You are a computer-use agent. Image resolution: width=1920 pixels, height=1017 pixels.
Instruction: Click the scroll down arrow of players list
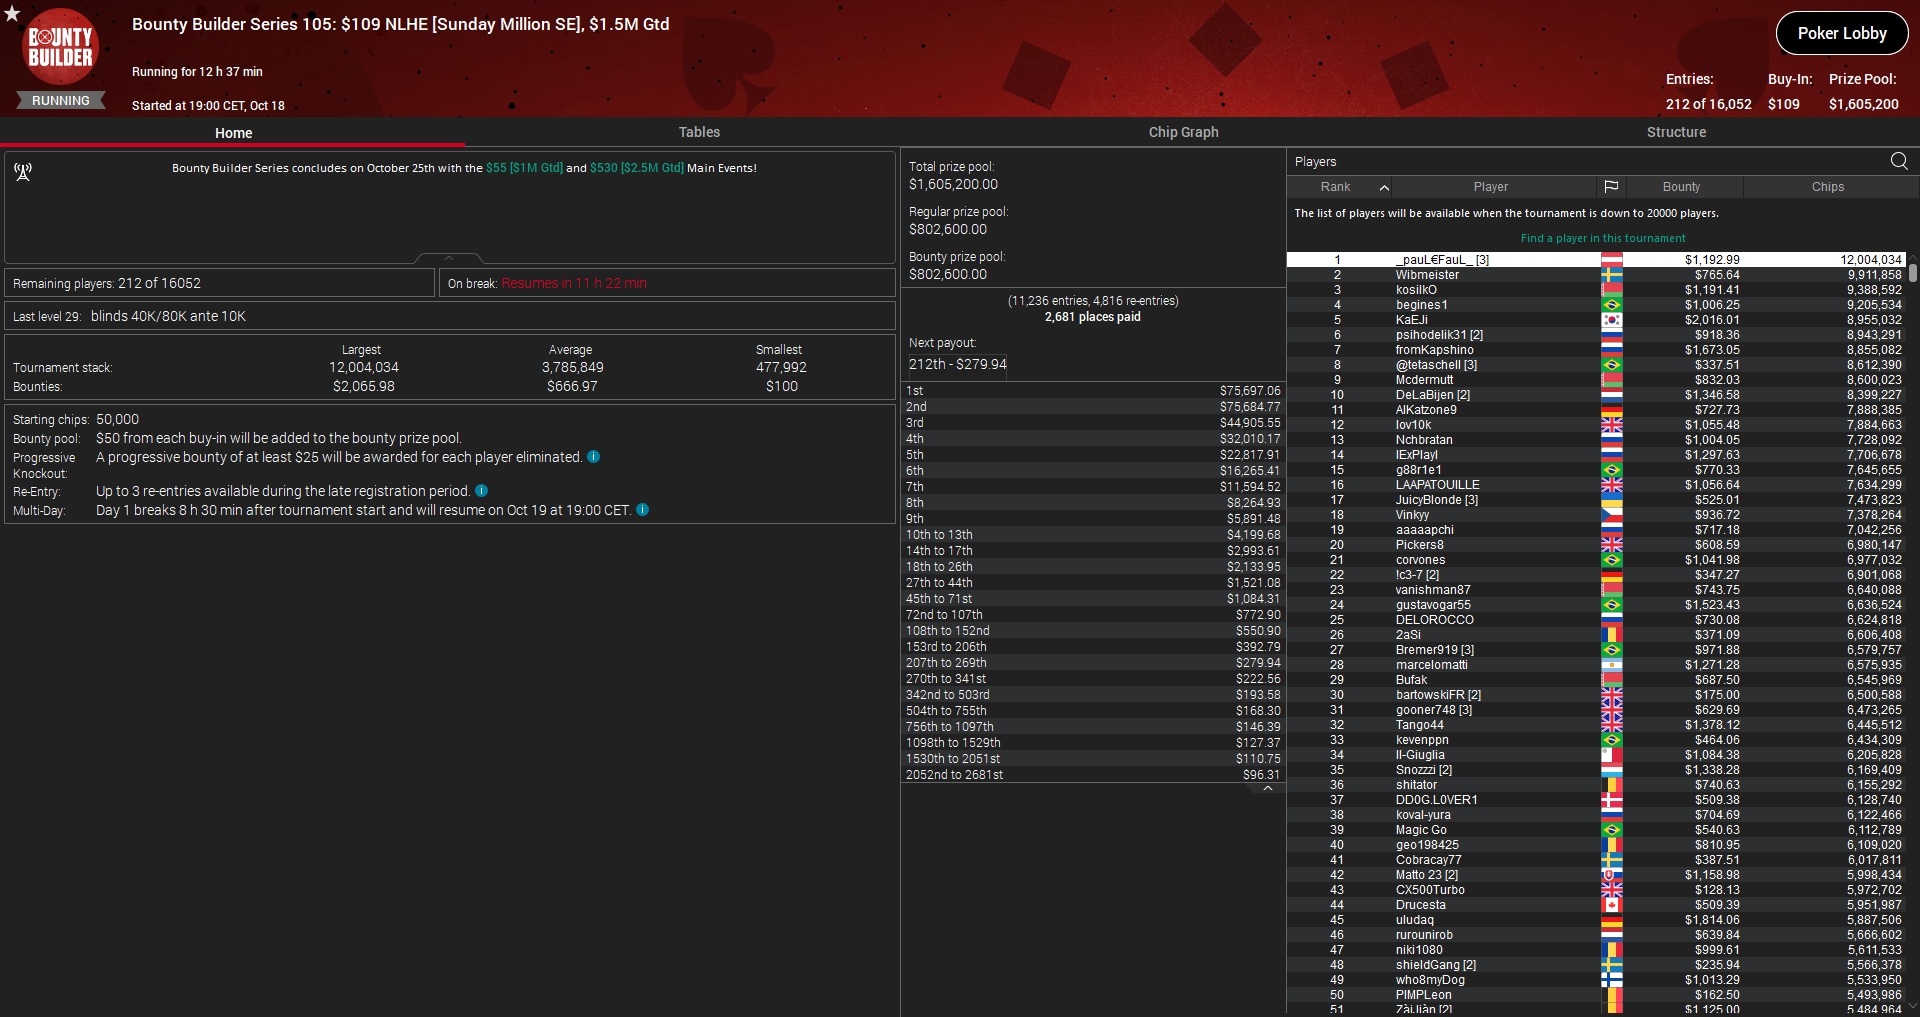pyautogui.click(x=1913, y=1007)
